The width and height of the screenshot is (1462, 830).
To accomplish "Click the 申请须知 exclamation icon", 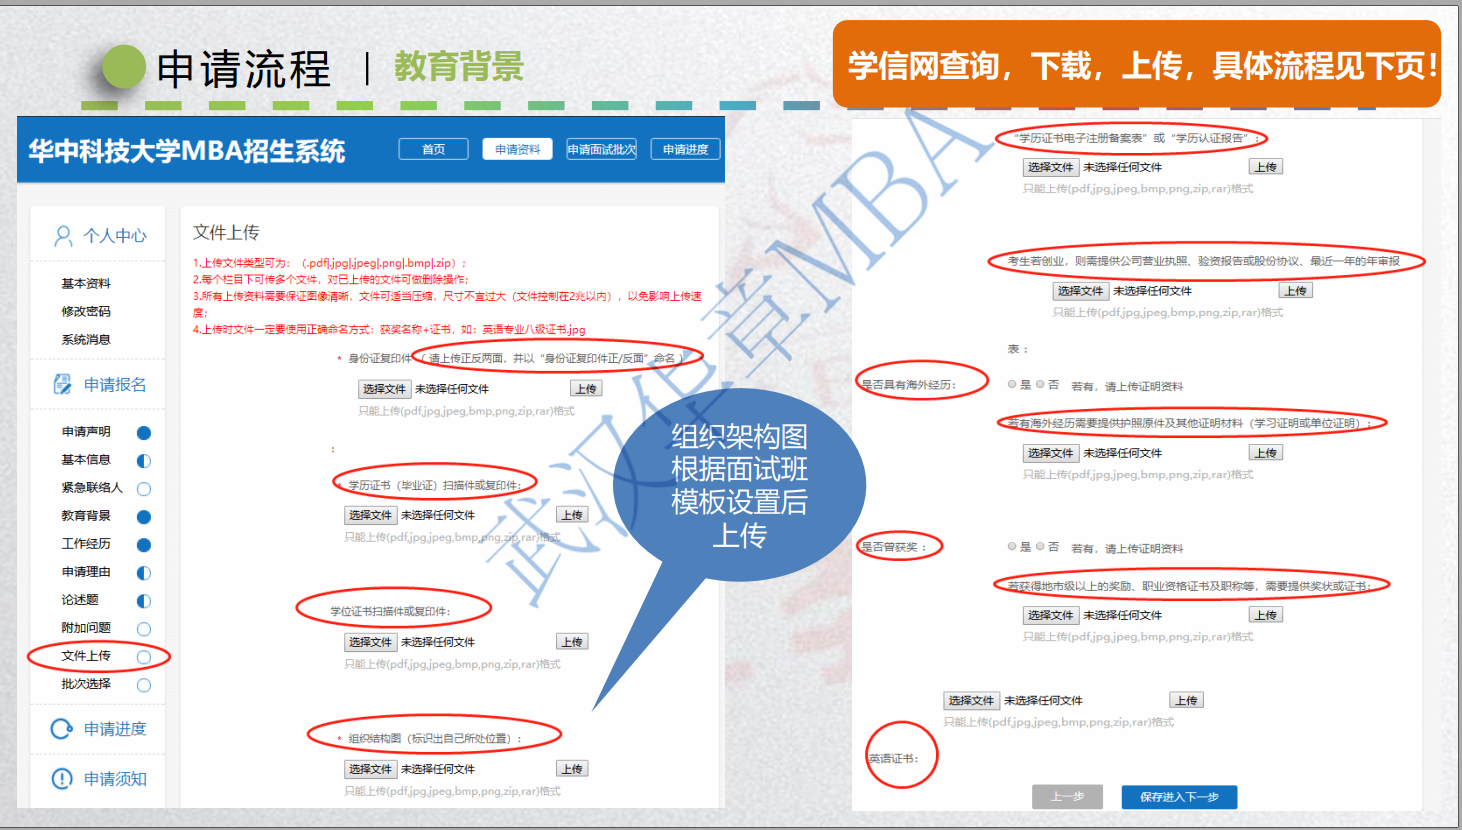I will coord(62,778).
